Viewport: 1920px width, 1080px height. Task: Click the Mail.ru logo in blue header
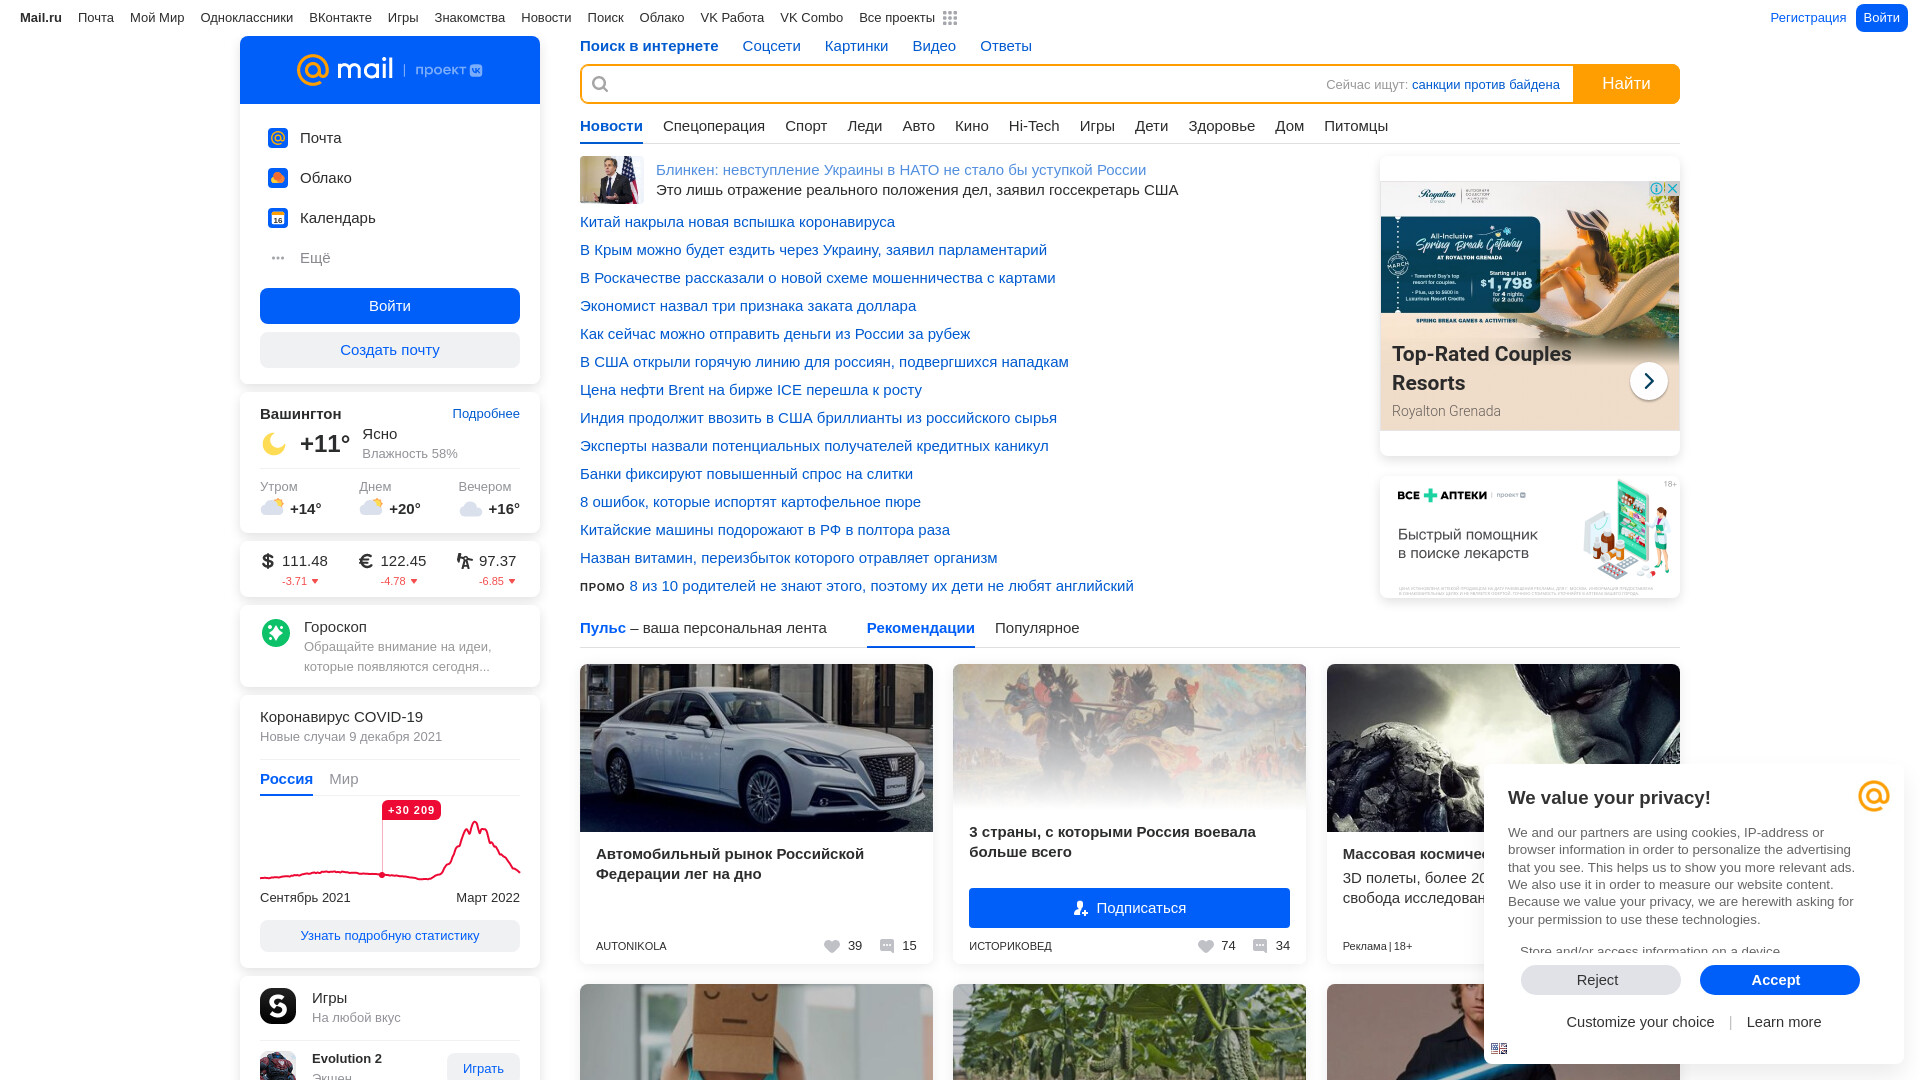[x=345, y=70]
